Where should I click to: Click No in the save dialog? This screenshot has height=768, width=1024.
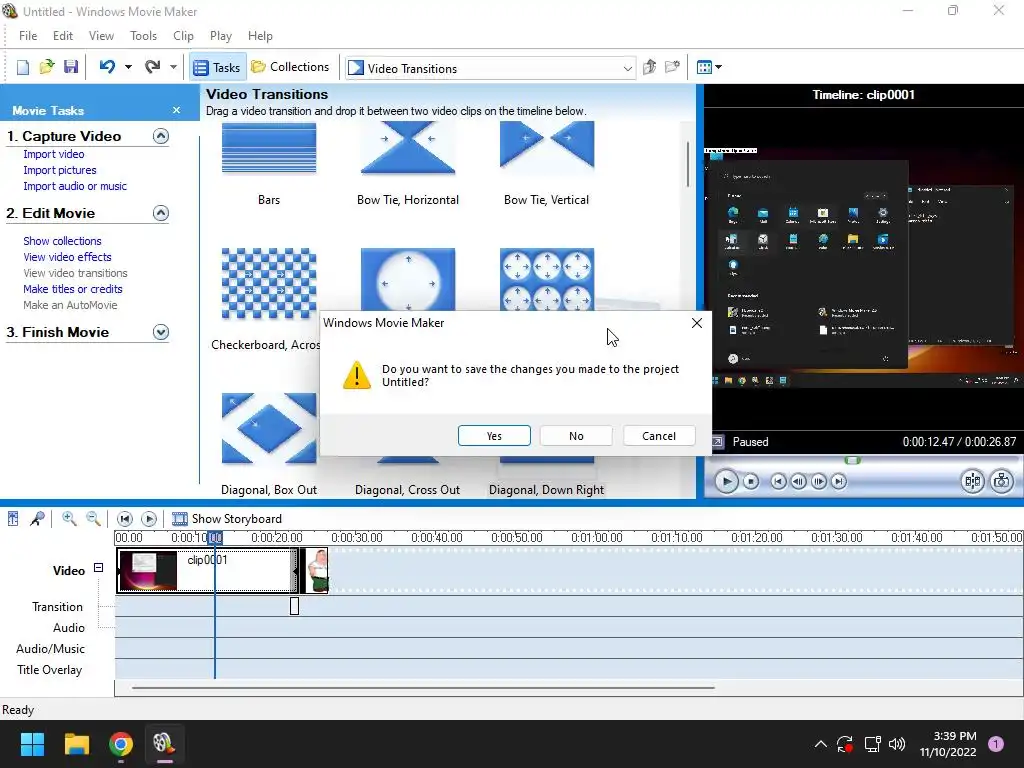pyautogui.click(x=576, y=436)
